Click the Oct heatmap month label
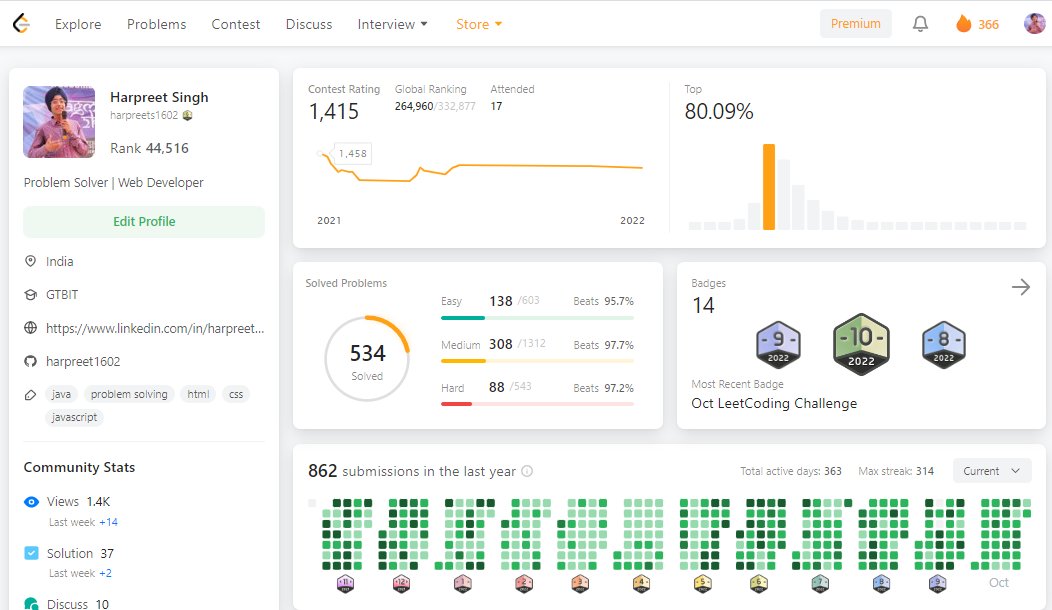This screenshot has height=610, width=1052. pyautogui.click(x=998, y=582)
